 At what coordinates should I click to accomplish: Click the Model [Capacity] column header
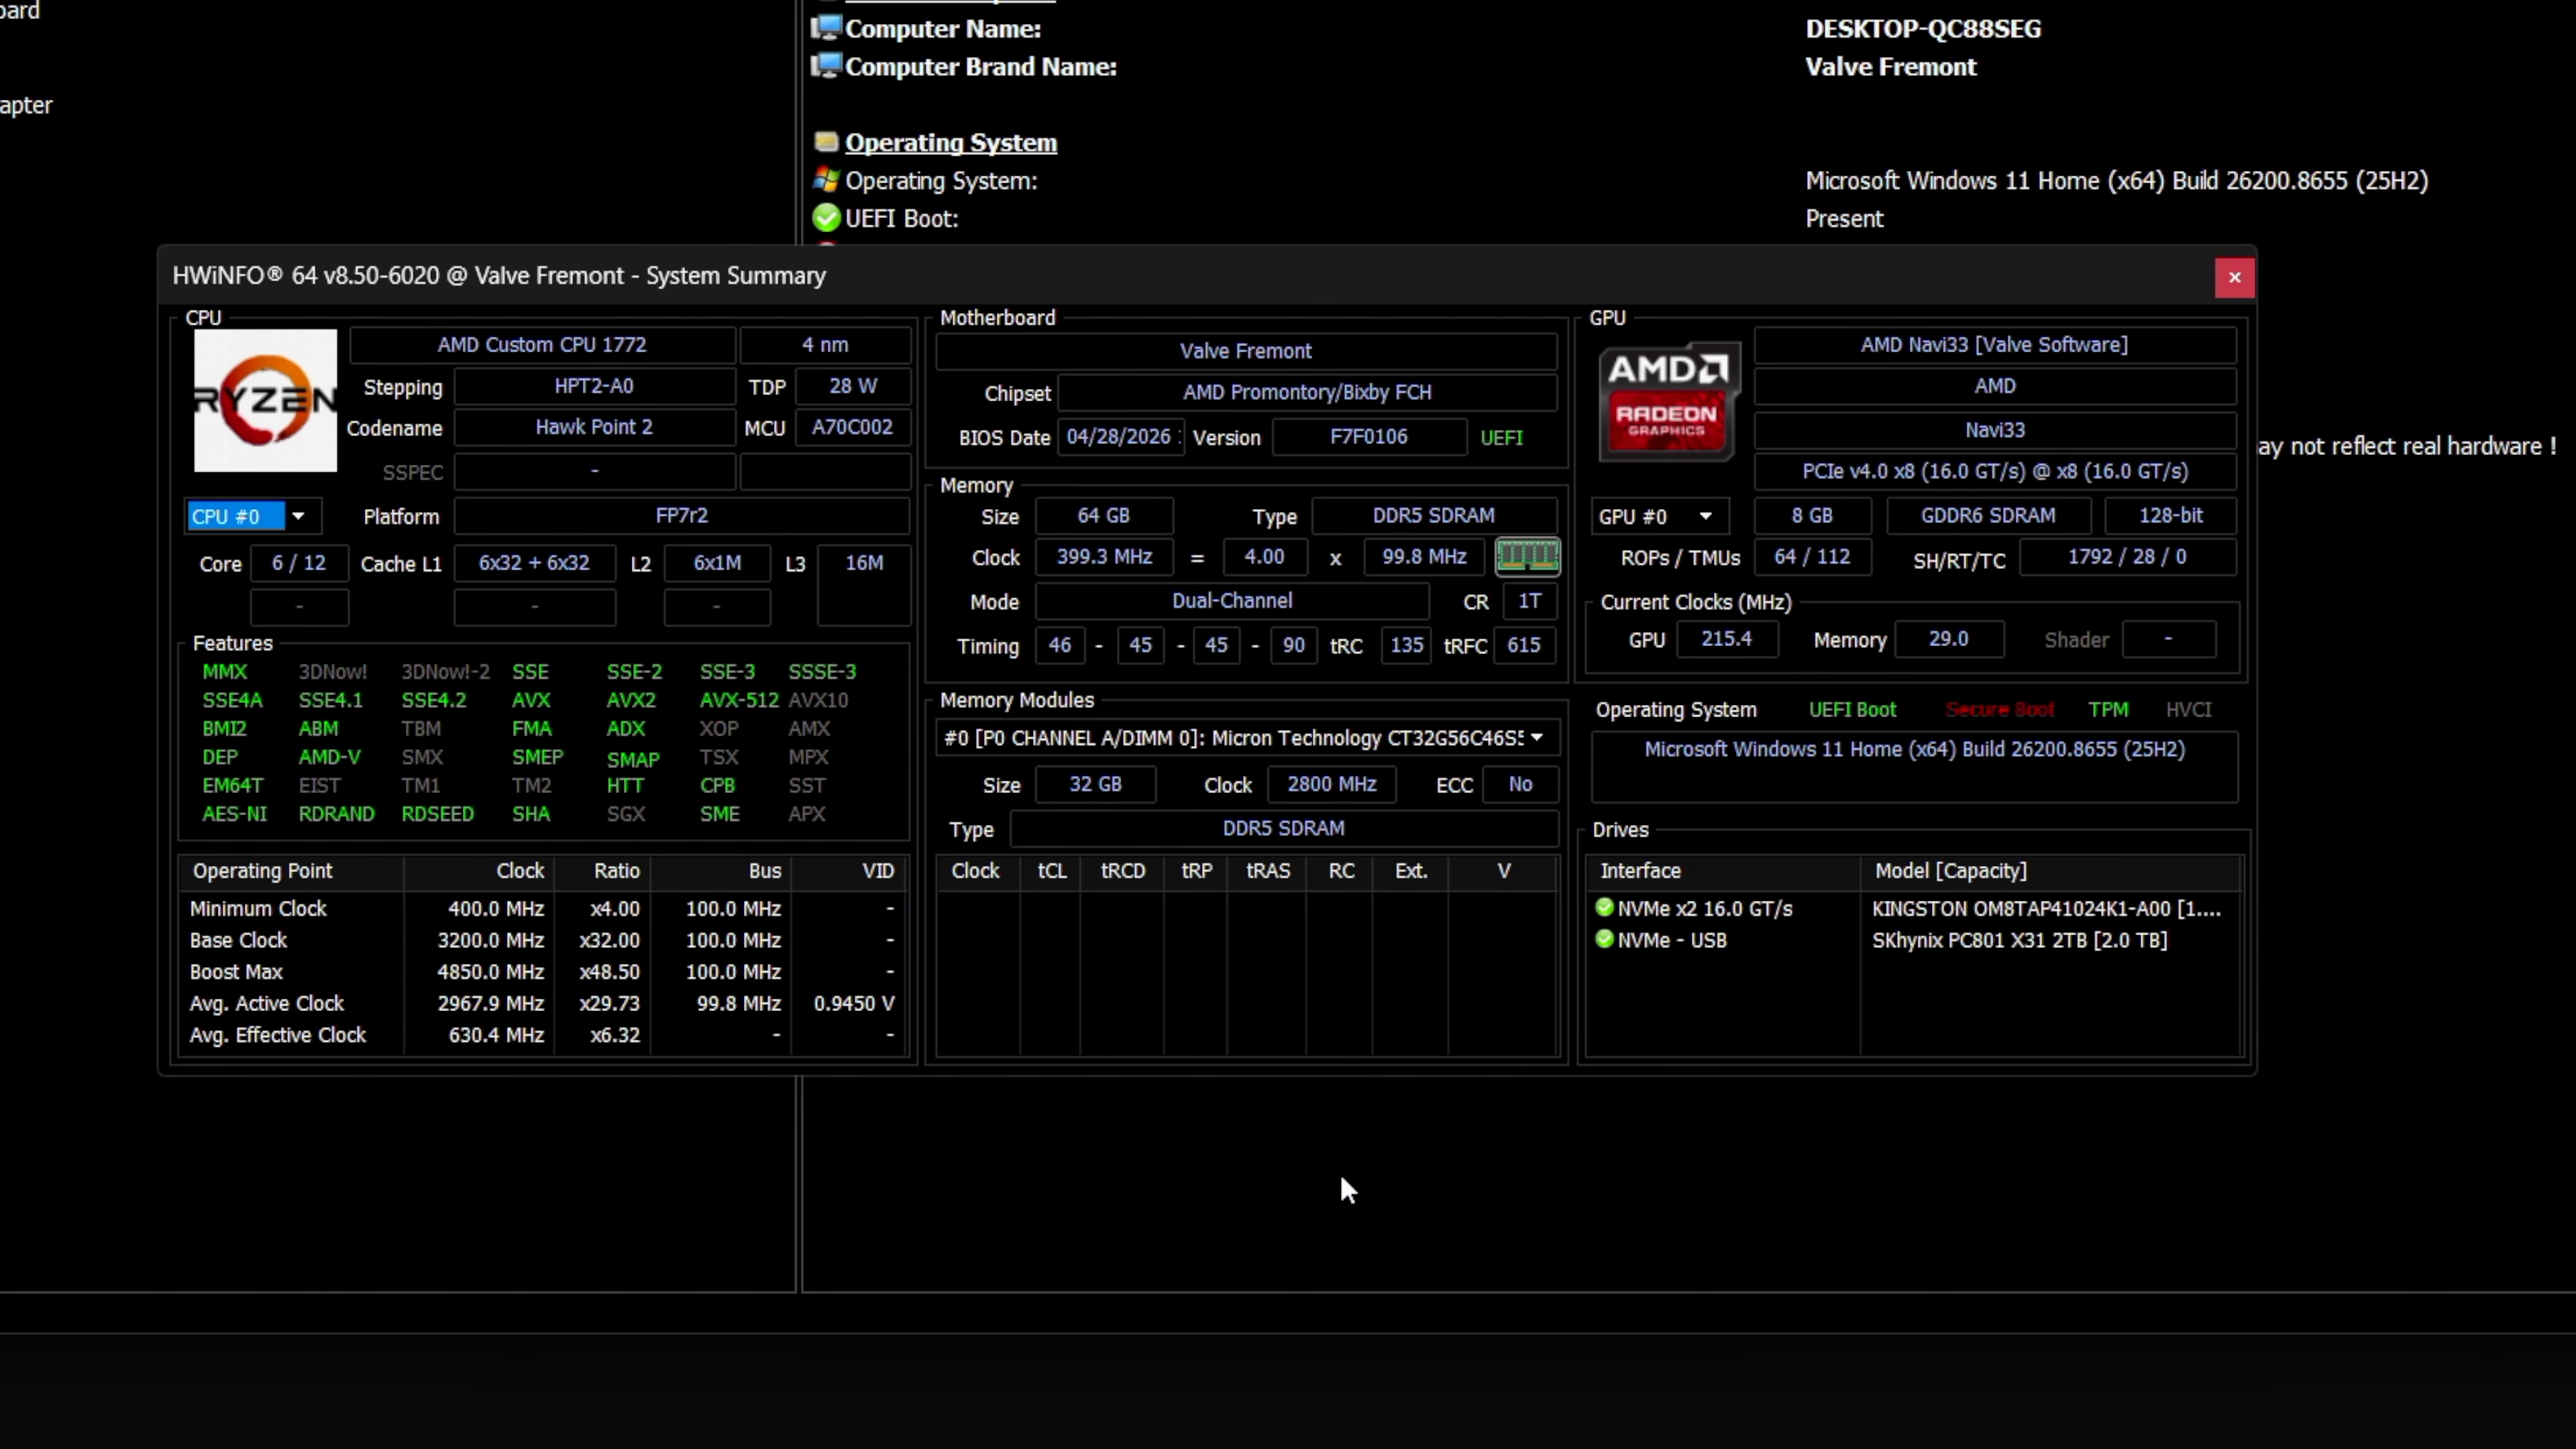click(x=2051, y=871)
